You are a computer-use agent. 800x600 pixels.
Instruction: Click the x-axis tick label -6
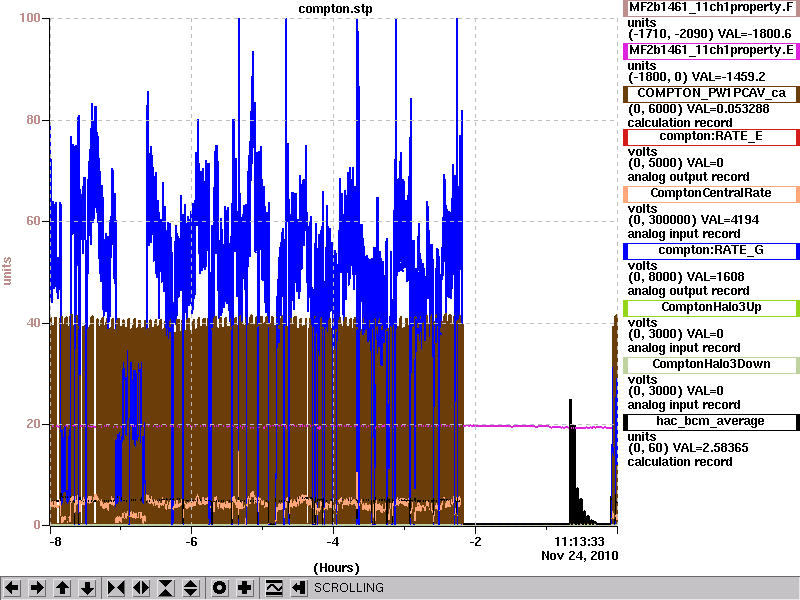pos(191,542)
